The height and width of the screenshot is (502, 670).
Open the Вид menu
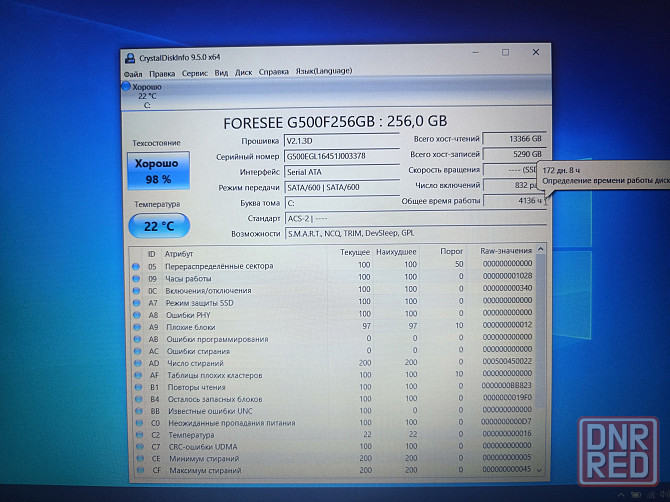point(221,73)
